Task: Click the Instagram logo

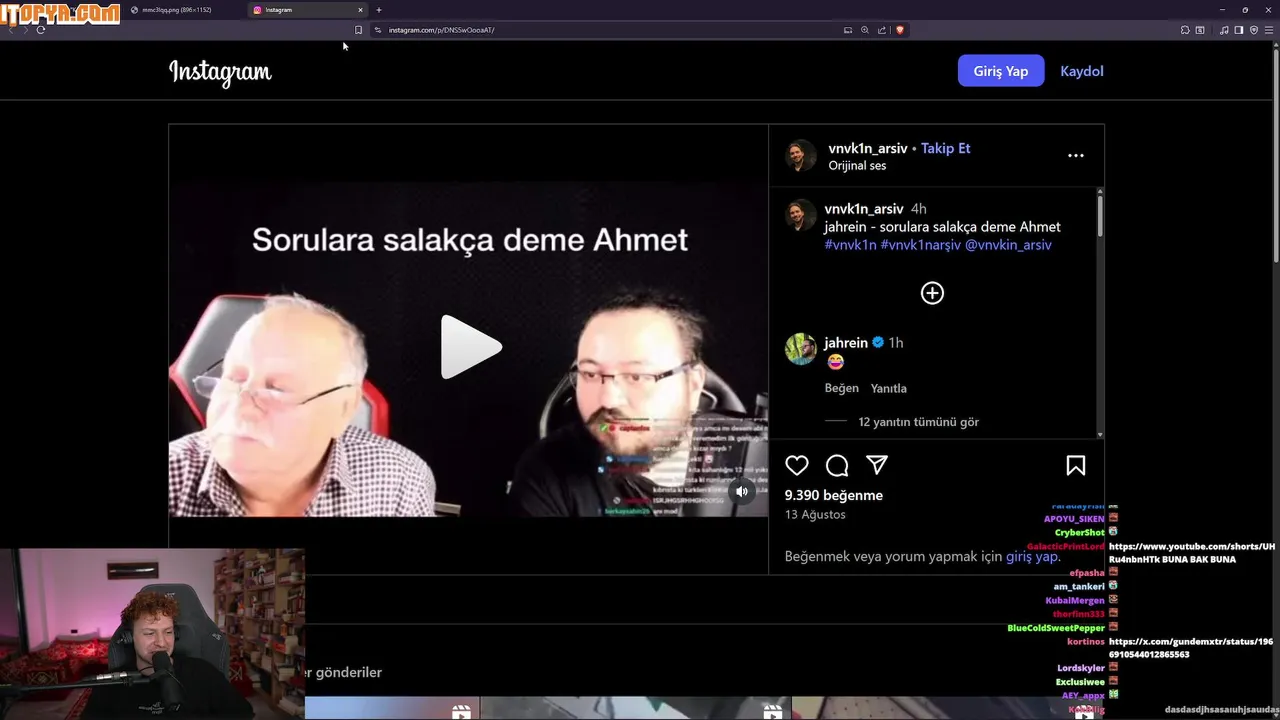Action: pyautogui.click(x=220, y=72)
